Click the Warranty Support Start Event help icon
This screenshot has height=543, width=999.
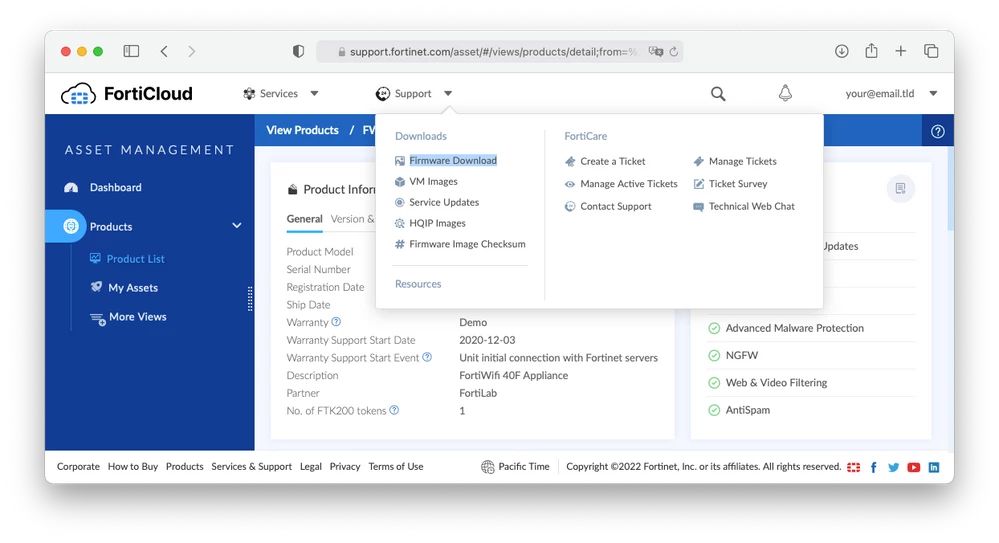428,357
